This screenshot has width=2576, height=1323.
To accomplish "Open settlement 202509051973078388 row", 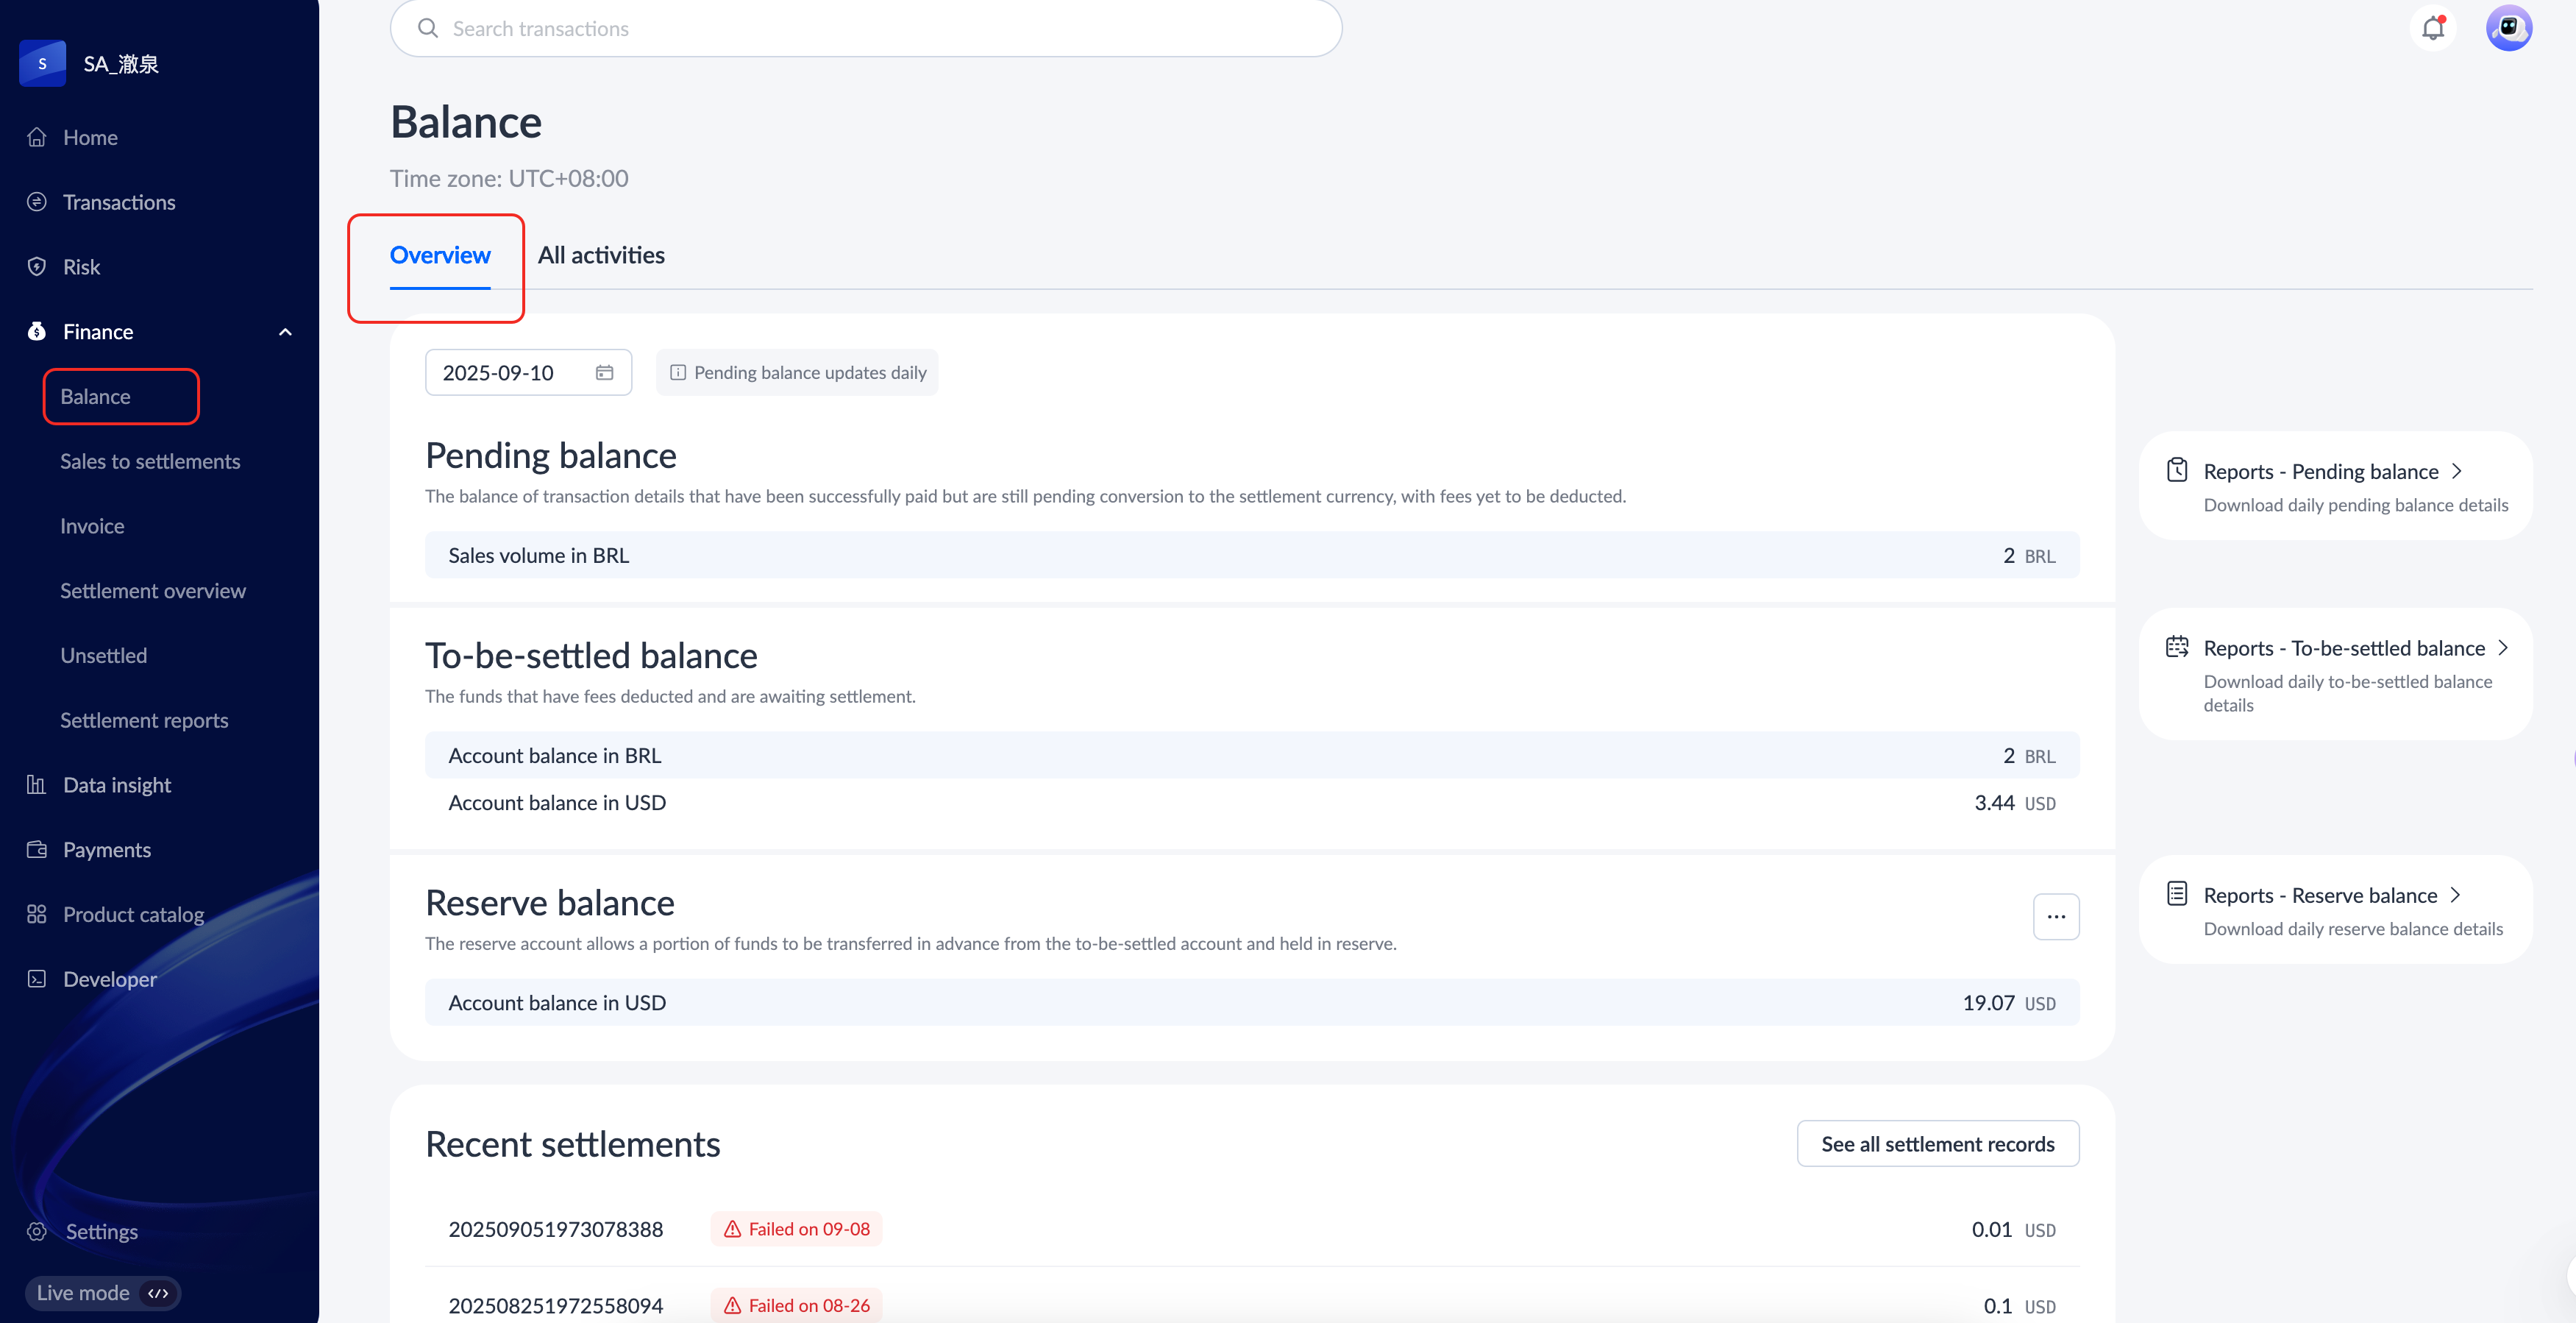I will coord(556,1229).
